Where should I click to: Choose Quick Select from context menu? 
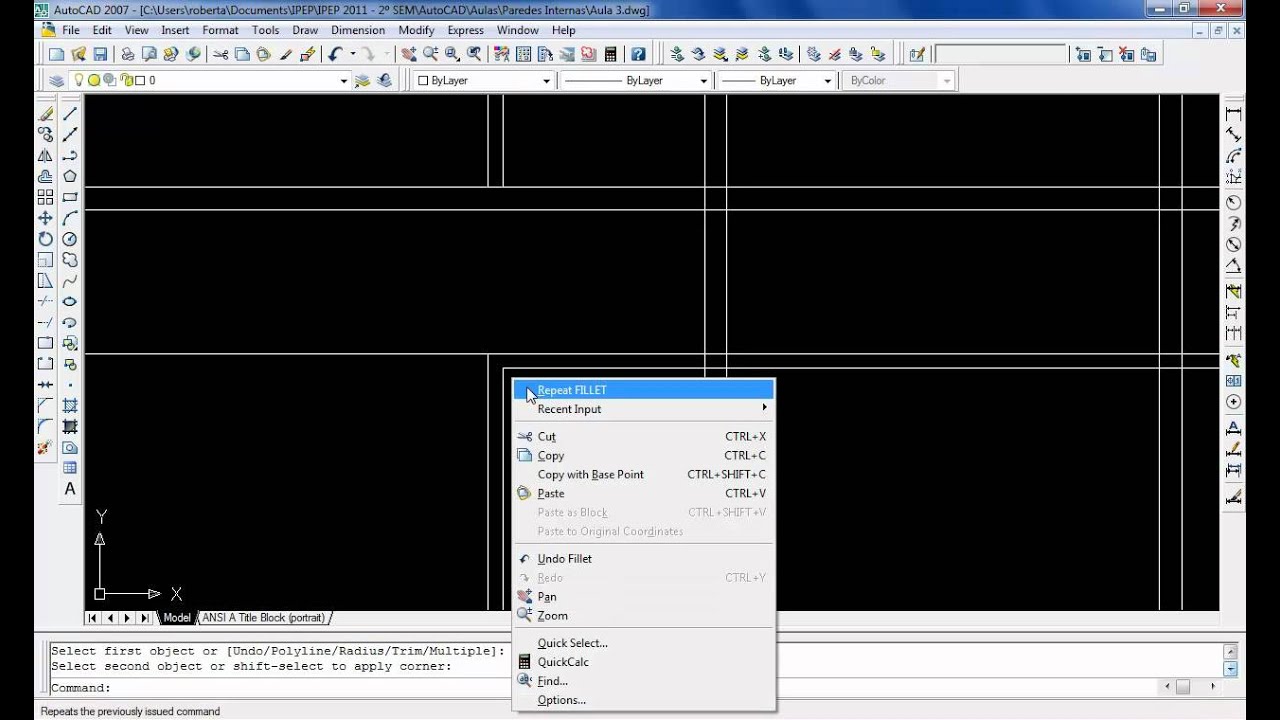(x=643, y=643)
